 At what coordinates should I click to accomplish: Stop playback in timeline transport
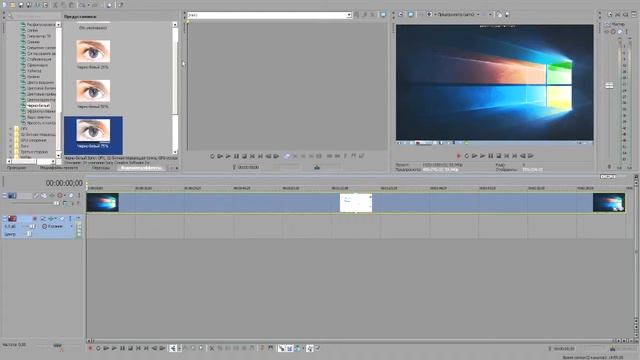point(130,348)
